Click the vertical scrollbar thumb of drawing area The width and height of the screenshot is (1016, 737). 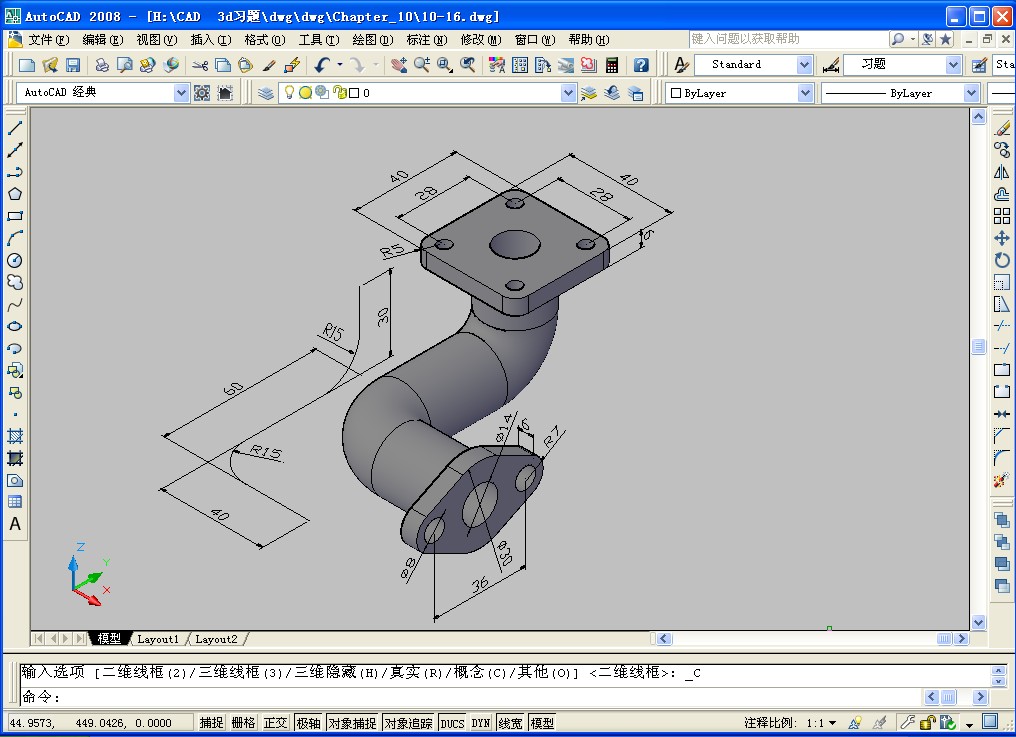tap(978, 346)
